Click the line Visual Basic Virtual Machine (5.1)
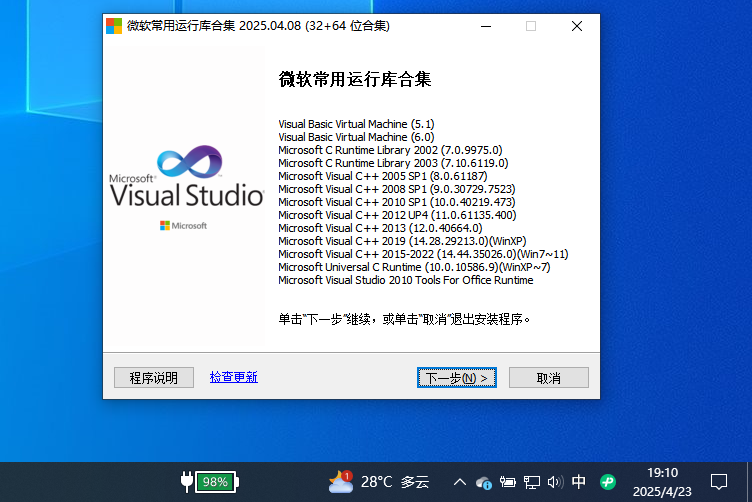This screenshot has width=752, height=502. tap(356, 124)
